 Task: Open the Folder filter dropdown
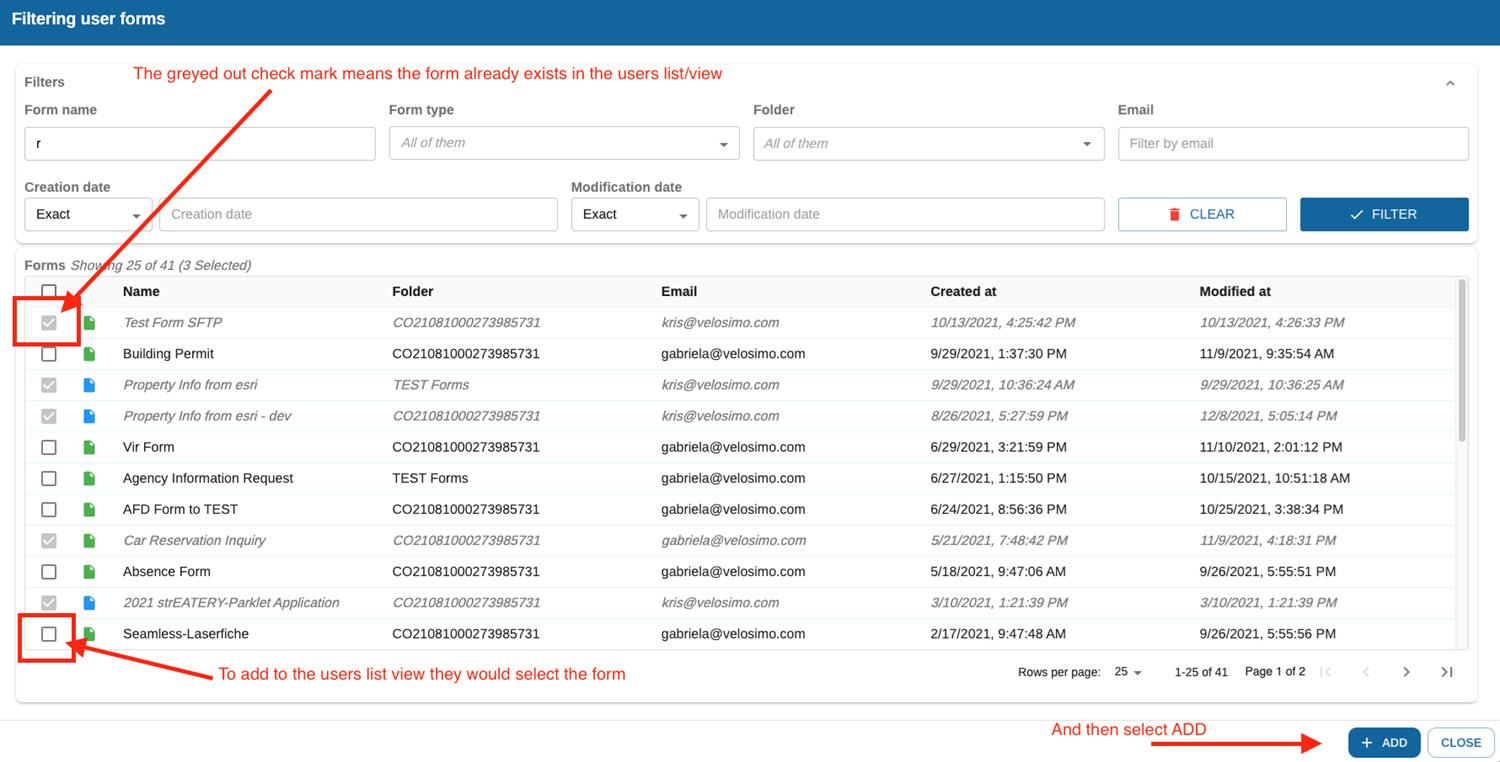coord(928,143)
